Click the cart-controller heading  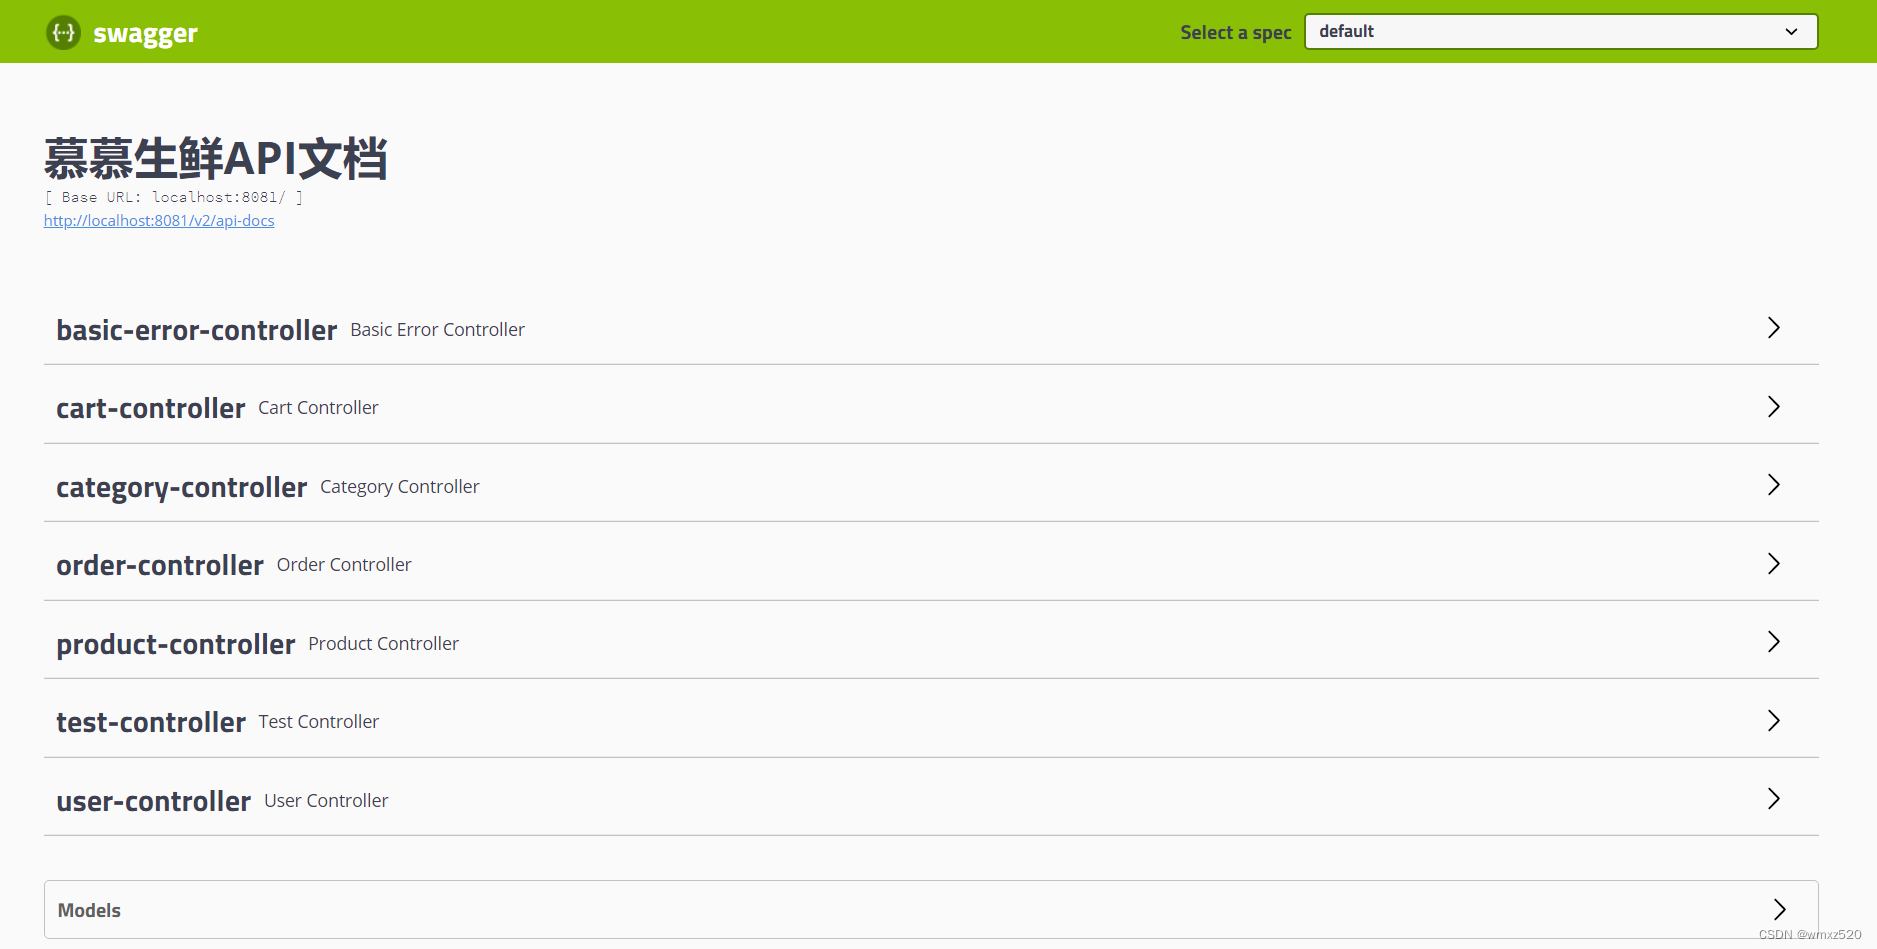(x=151, y=408)
